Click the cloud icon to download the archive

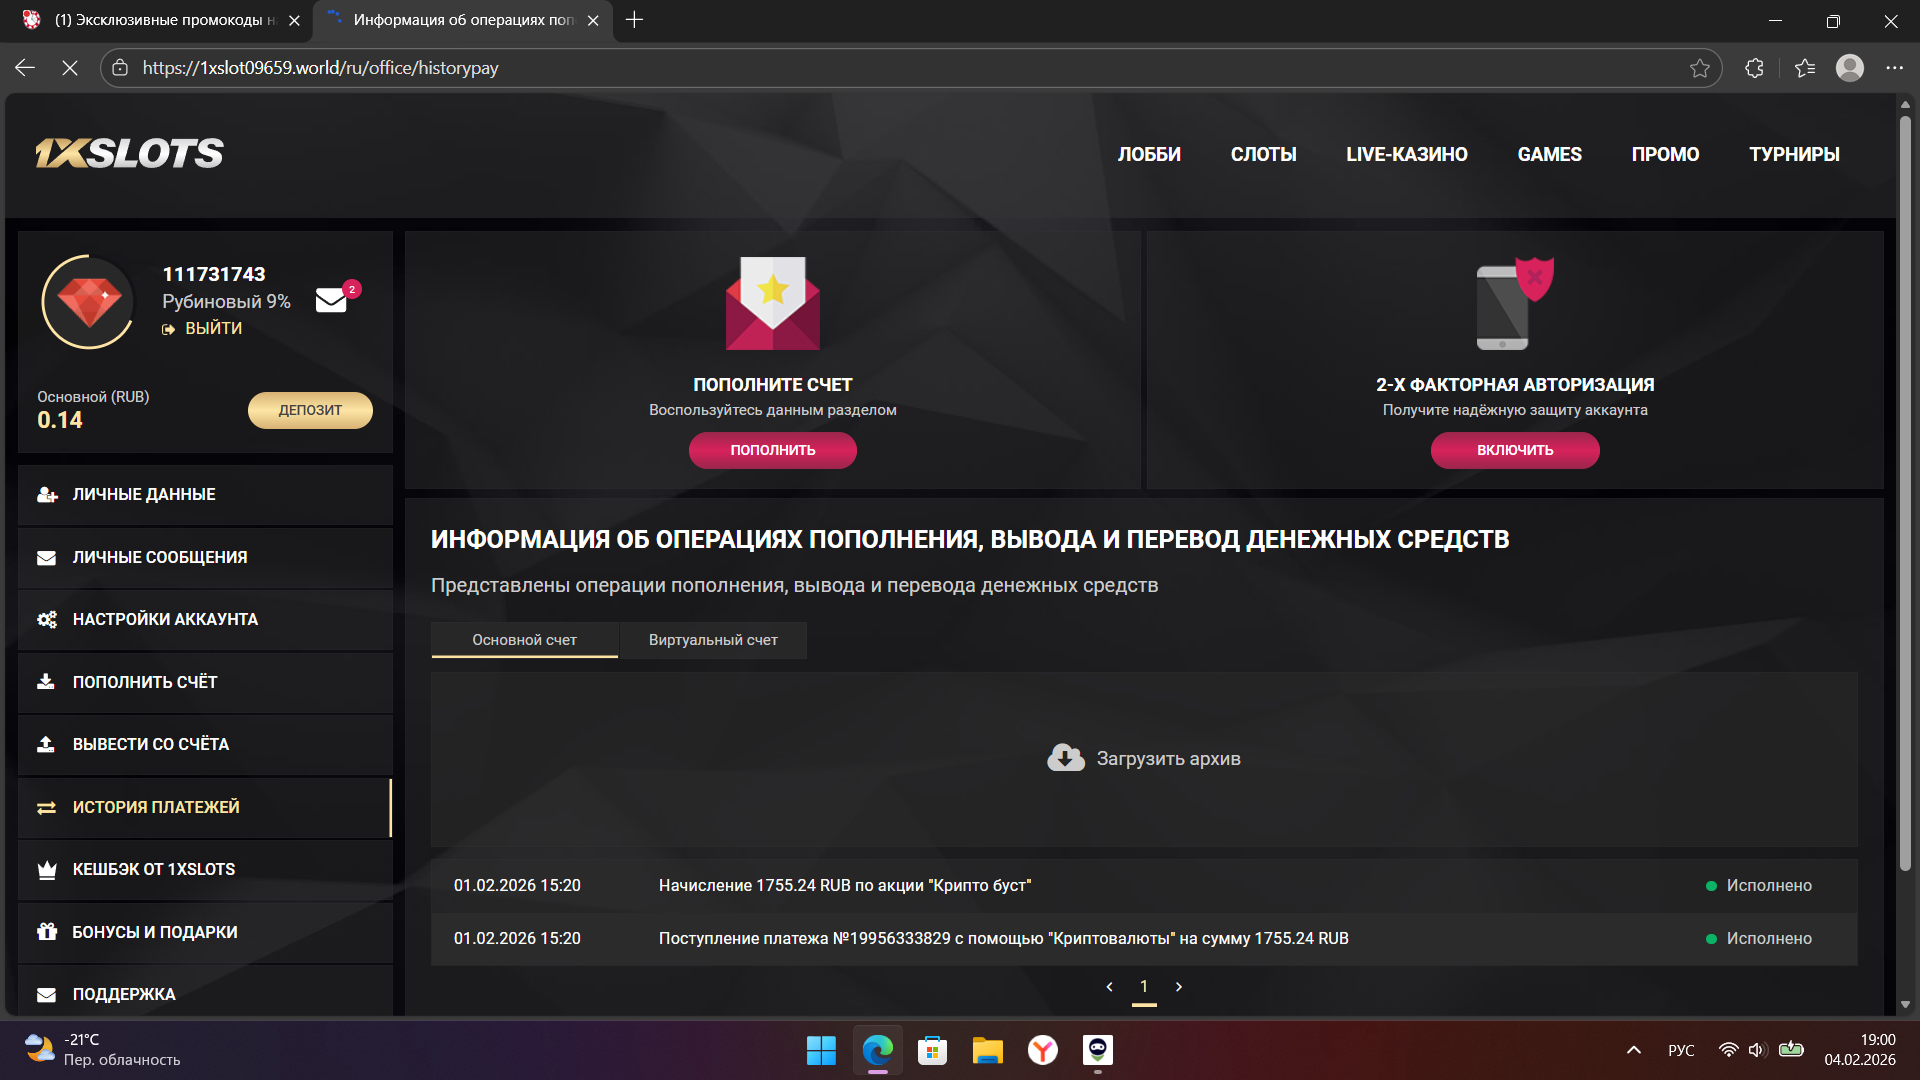coord(1065,757)
